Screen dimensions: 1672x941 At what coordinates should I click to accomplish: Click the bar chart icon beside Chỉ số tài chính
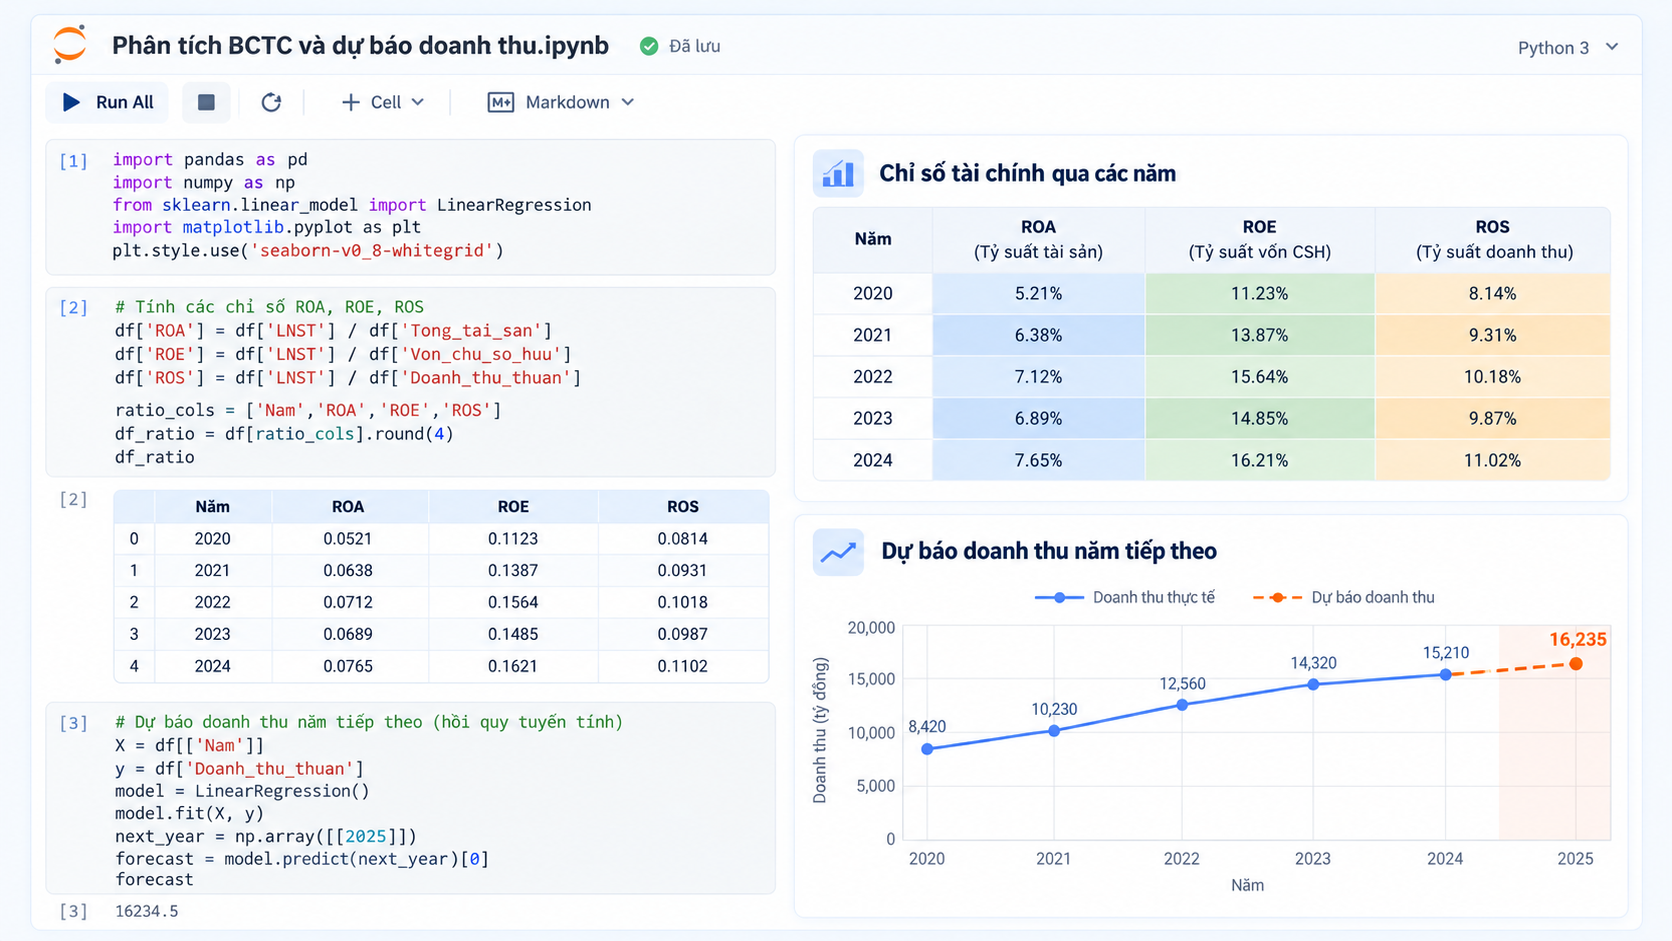[838, 173]
